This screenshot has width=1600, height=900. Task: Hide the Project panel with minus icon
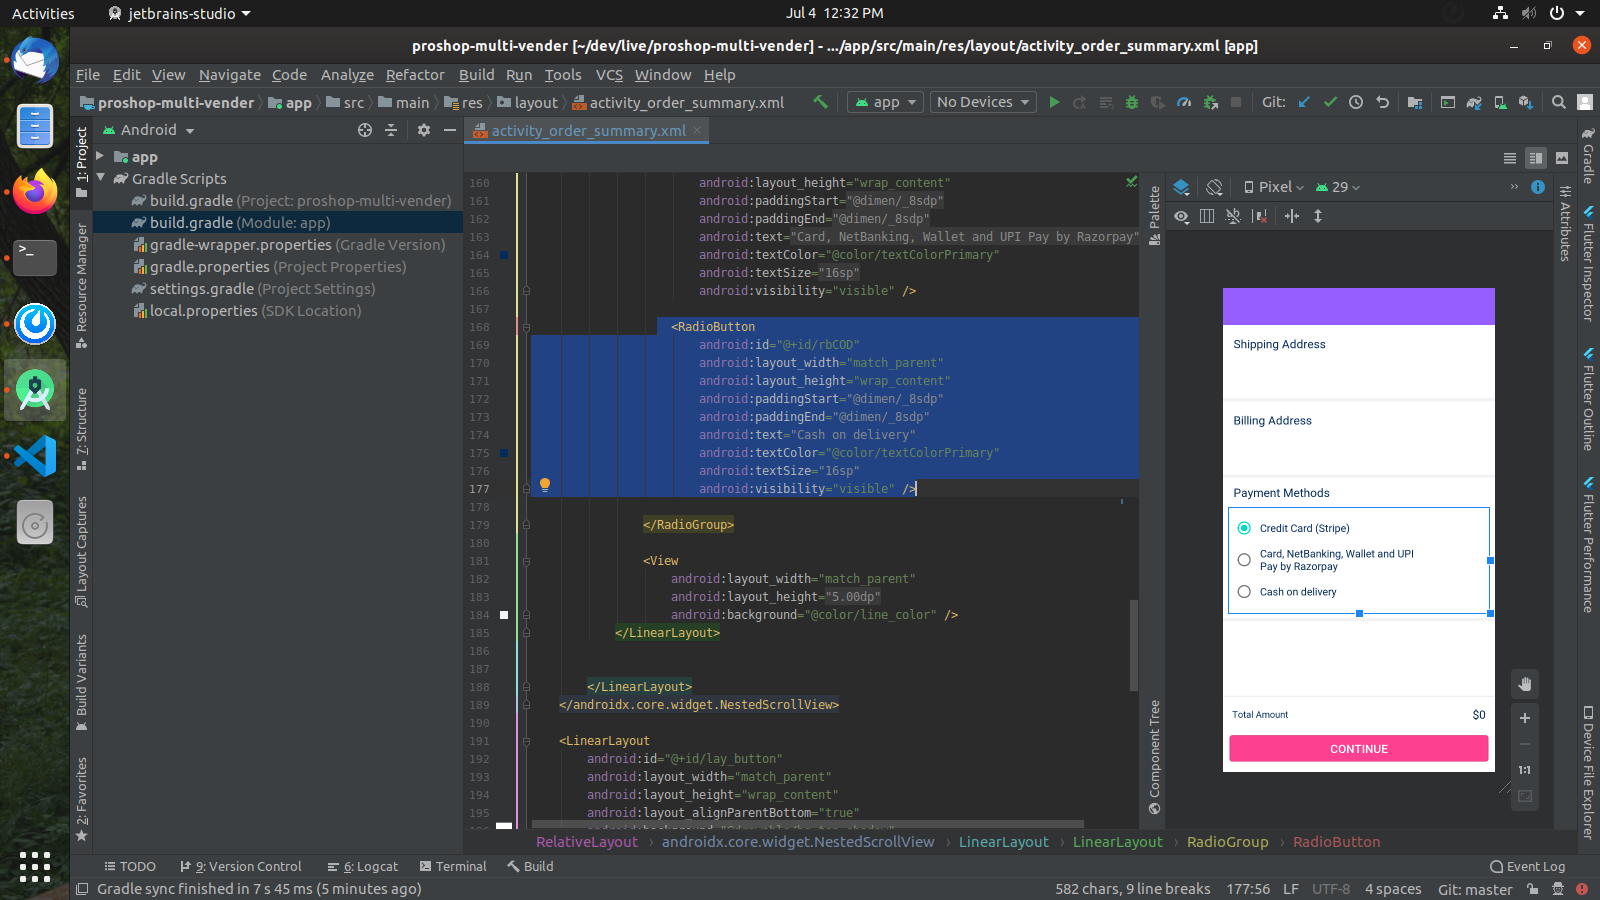tap(450, 130)
